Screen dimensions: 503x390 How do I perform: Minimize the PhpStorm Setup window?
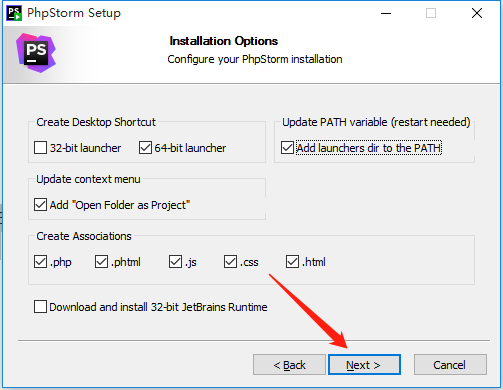[x=386, y=13]
